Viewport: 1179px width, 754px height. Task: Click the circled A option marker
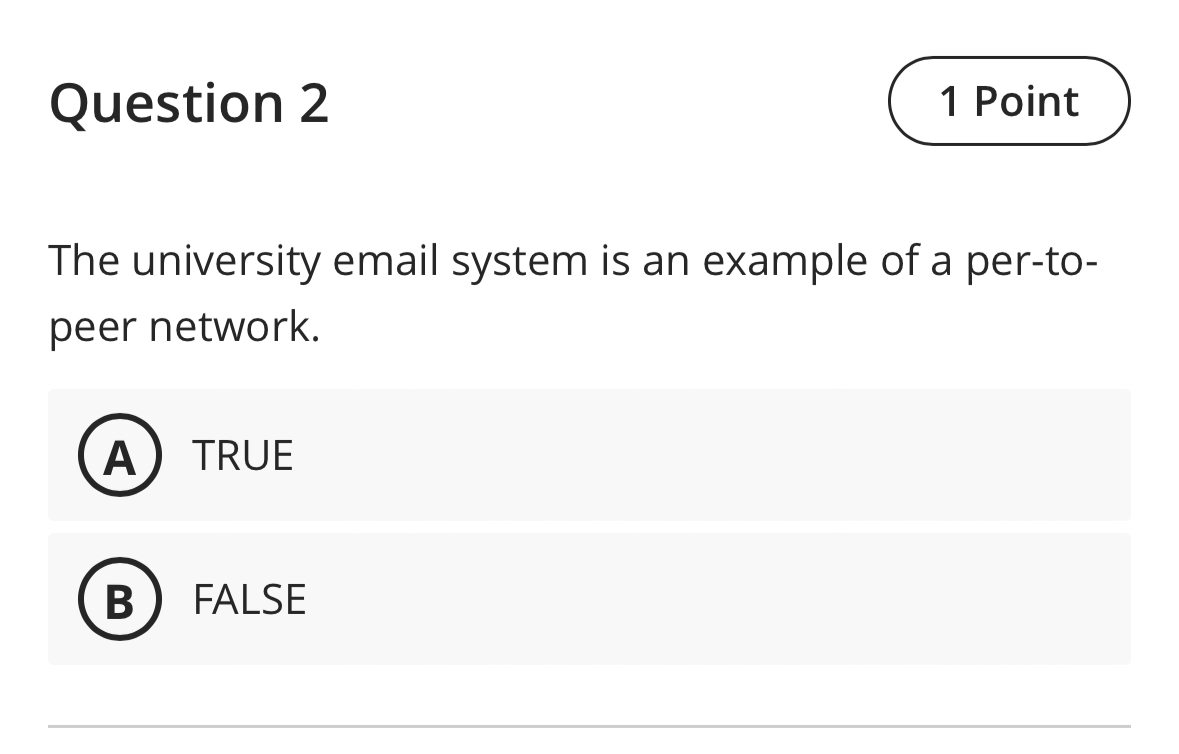coord(119,455)
